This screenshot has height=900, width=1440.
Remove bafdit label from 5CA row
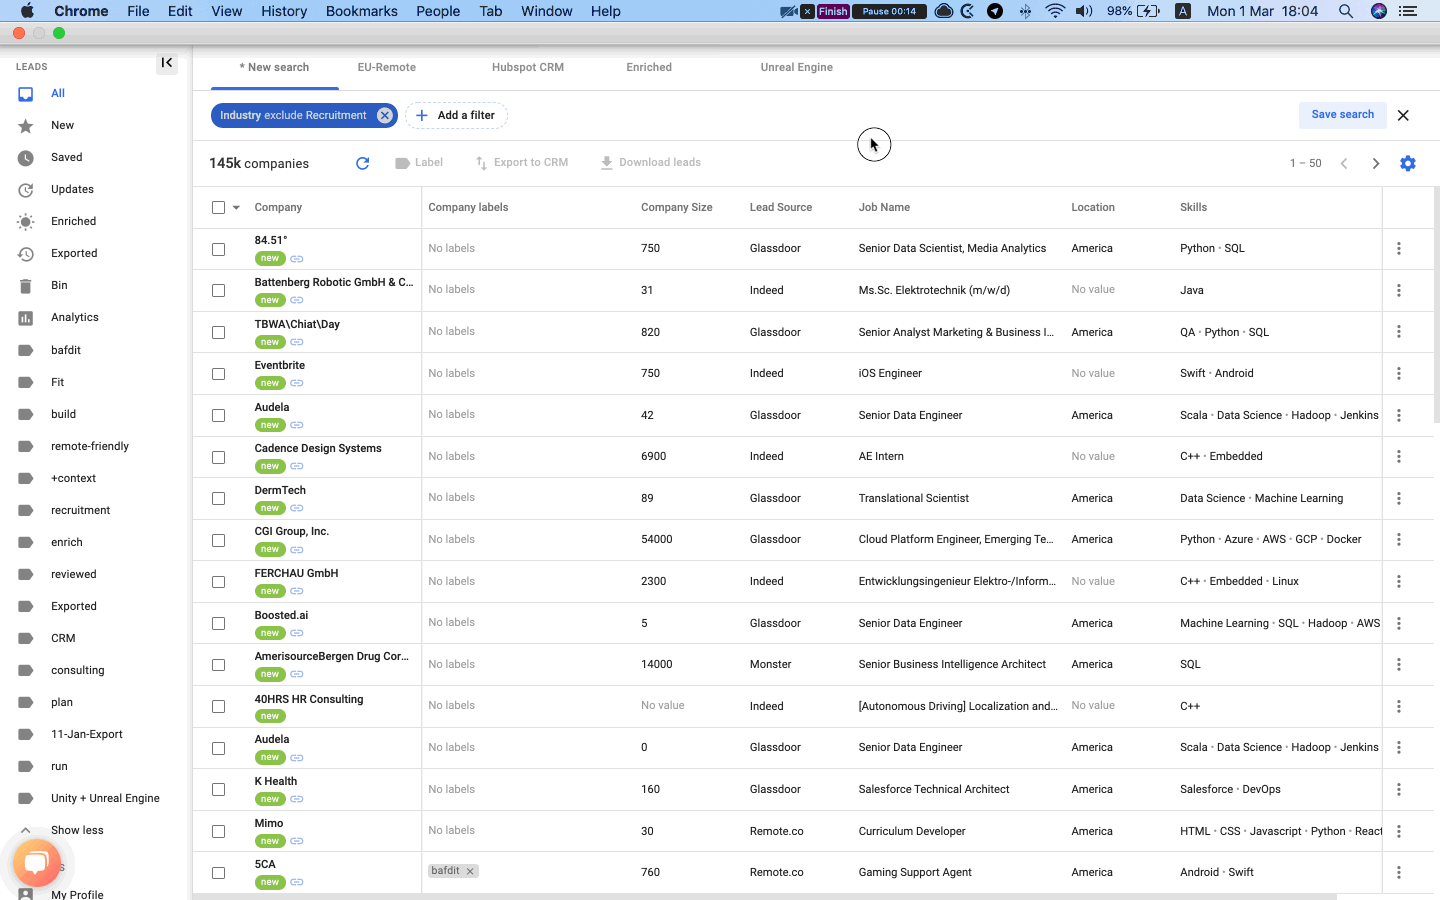(x=471, y=871)
